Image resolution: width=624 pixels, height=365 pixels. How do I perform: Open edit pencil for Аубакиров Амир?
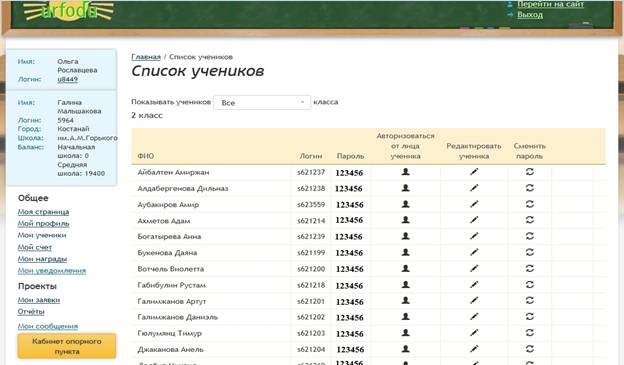tap(474, 204)
